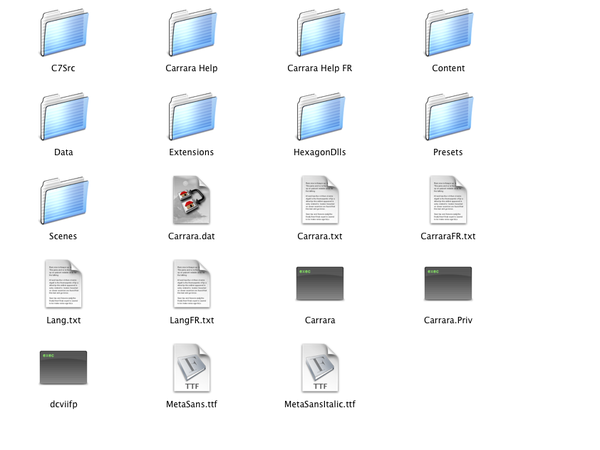600x450 pixels.
Task: Click the Data folder name
Action: point(64,152)
